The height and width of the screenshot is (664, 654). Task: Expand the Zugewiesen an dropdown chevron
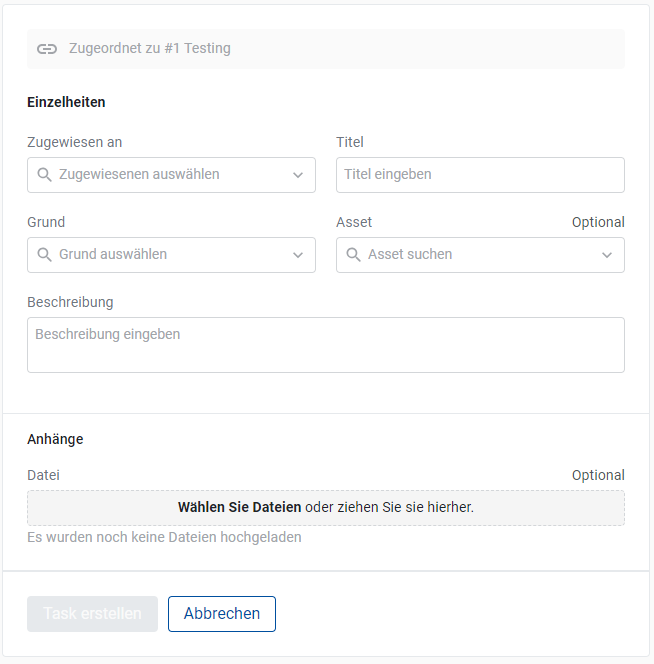pyautogui.click(x=298, y=175)
